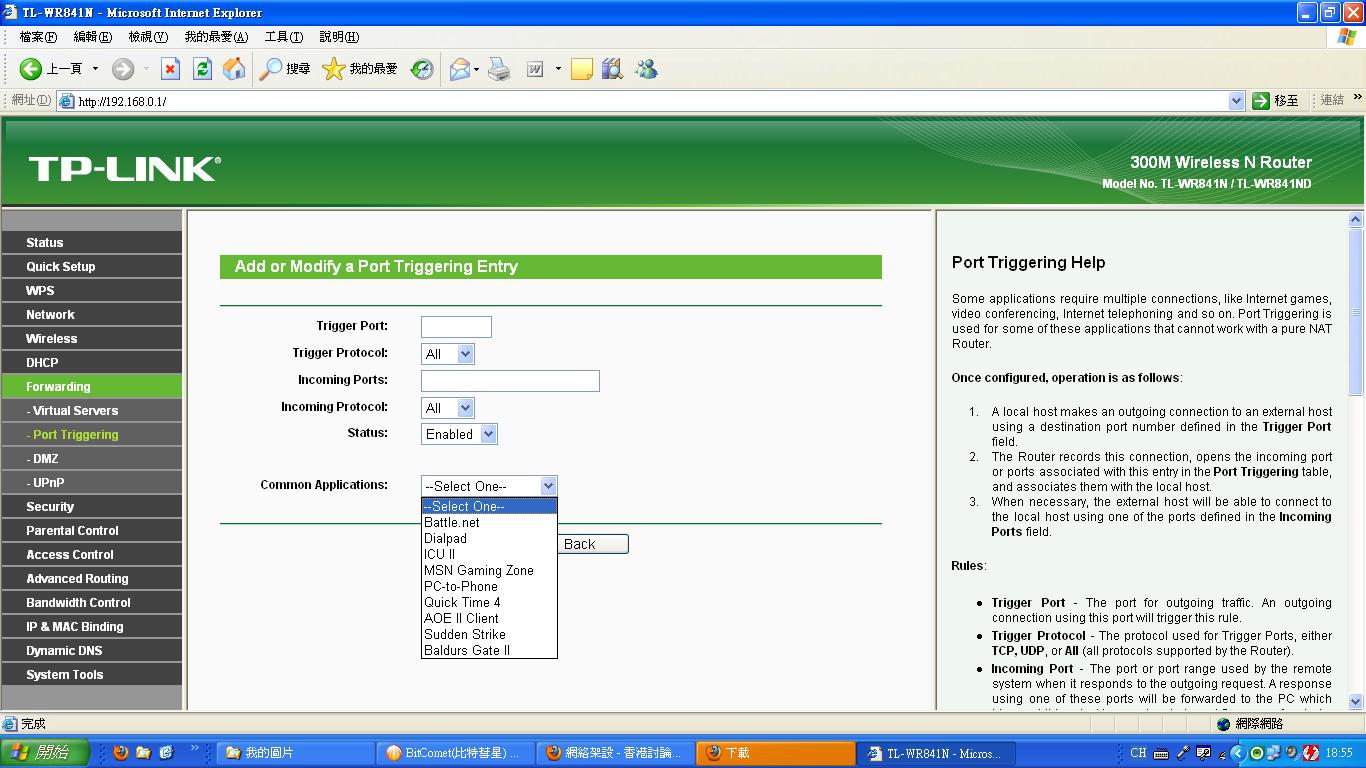The height and width of the screenshot is (768, 1366).
Task: Open Parental Control in sidebar
Action: [x=91, y=530]
